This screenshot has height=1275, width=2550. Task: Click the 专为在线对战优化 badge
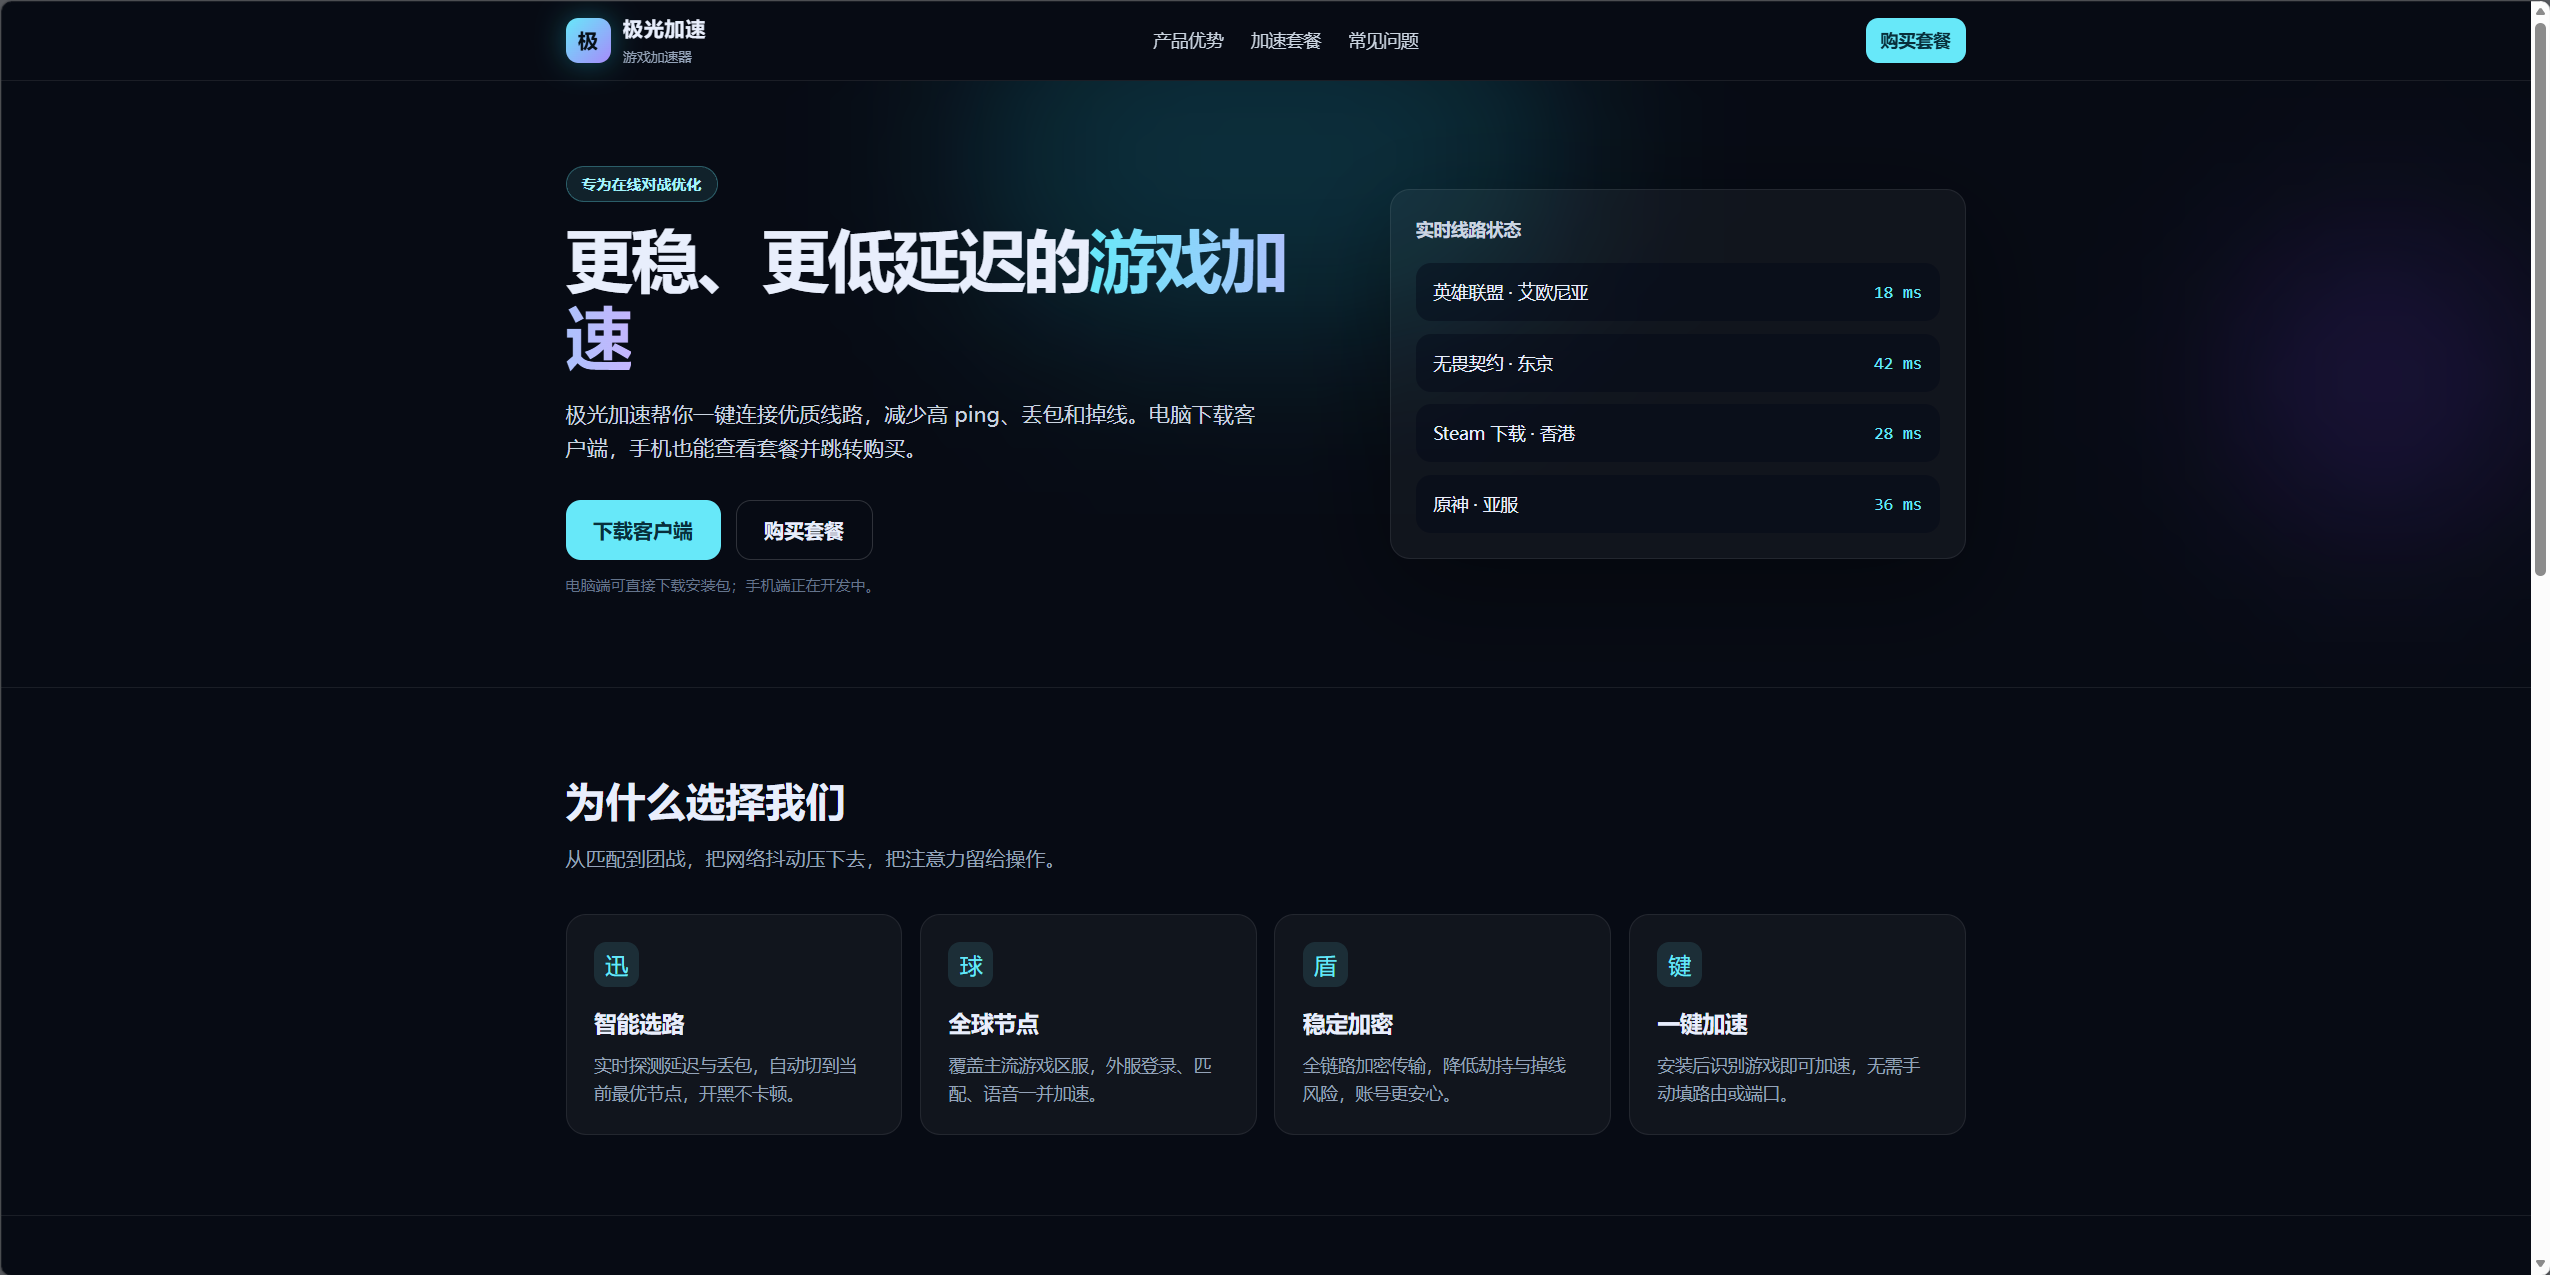642,184
